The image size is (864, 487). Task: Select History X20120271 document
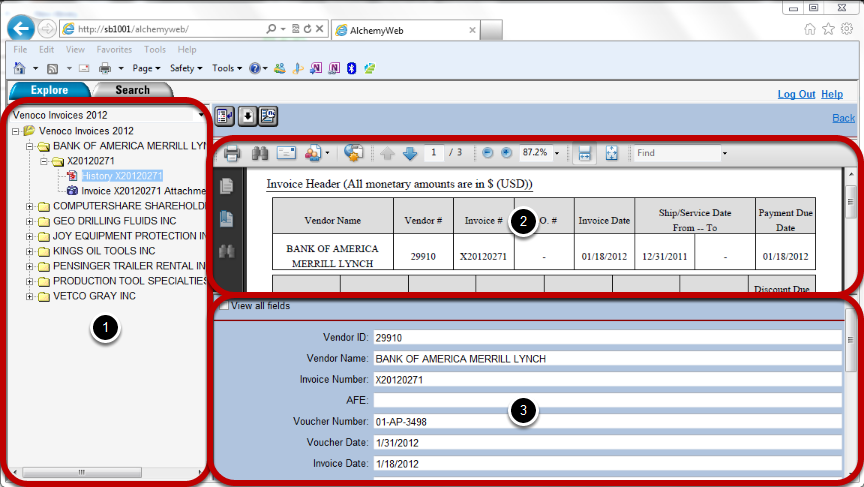click(122, 176)
